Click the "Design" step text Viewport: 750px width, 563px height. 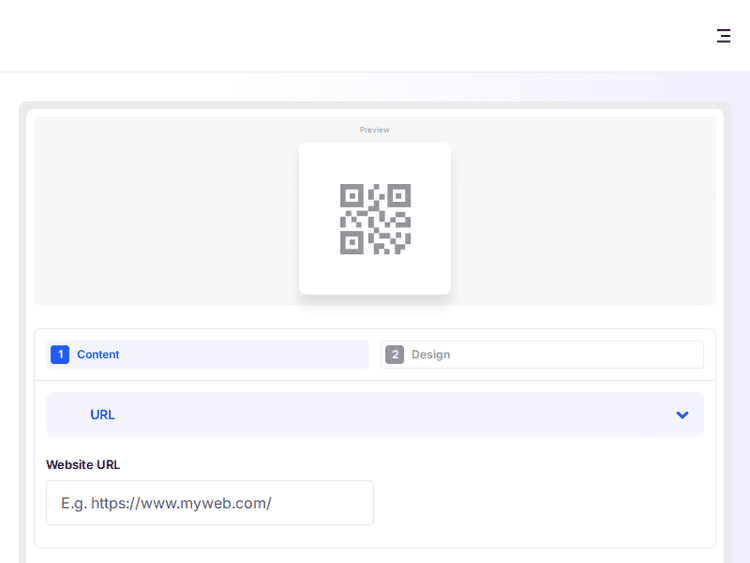point(431,355)
